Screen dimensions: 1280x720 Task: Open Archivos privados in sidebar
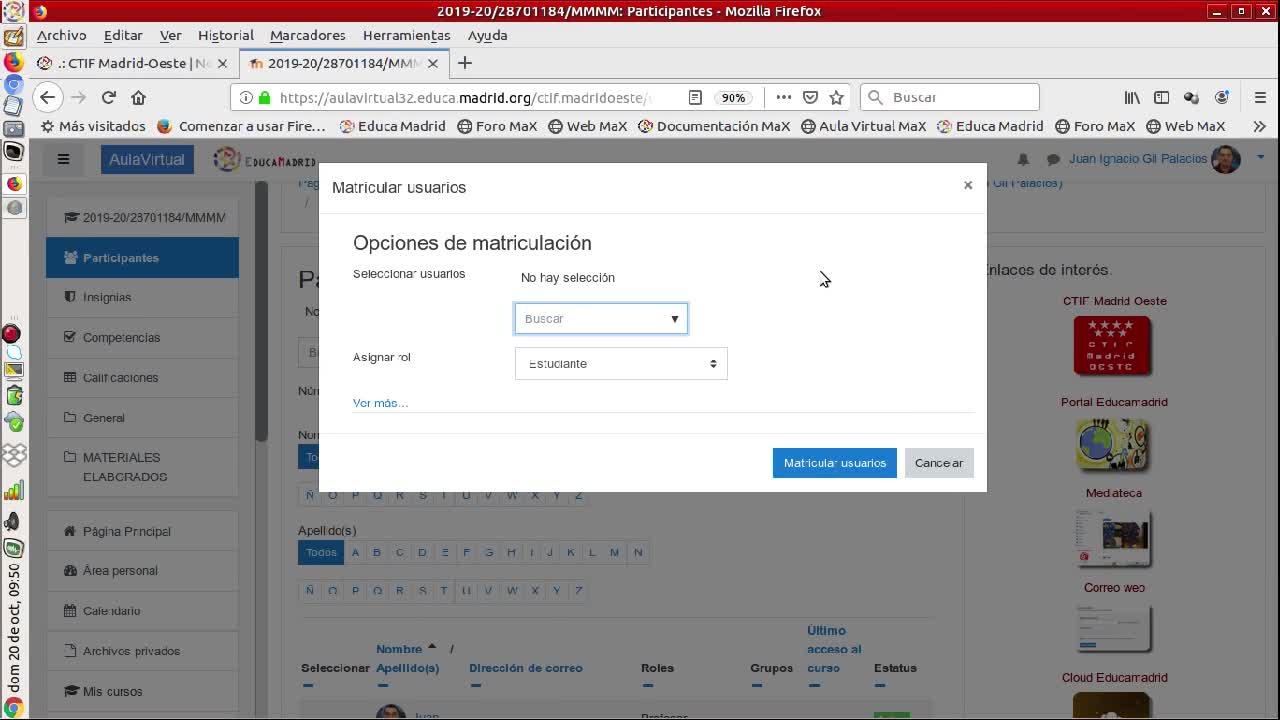pyautogui.click(x=142, y=651)
